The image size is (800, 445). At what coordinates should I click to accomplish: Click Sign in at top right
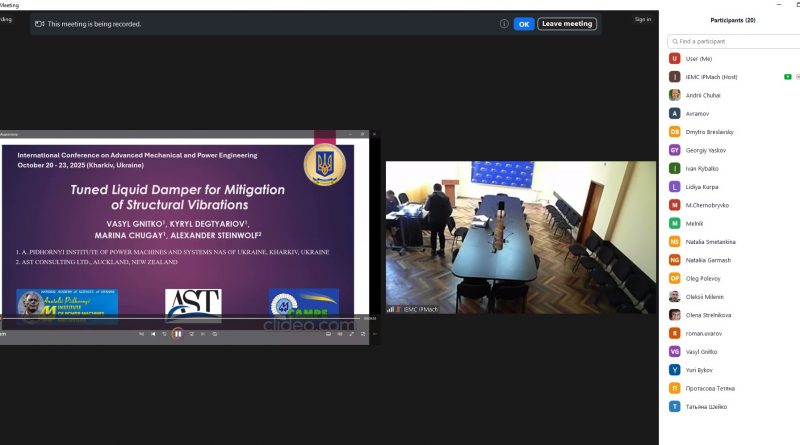pos(642,19)
